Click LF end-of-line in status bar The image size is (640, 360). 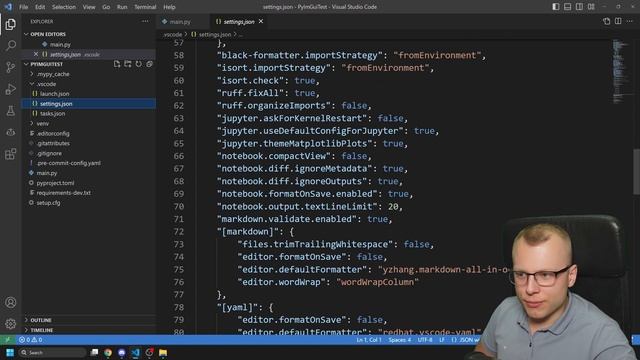coord(442,340)
